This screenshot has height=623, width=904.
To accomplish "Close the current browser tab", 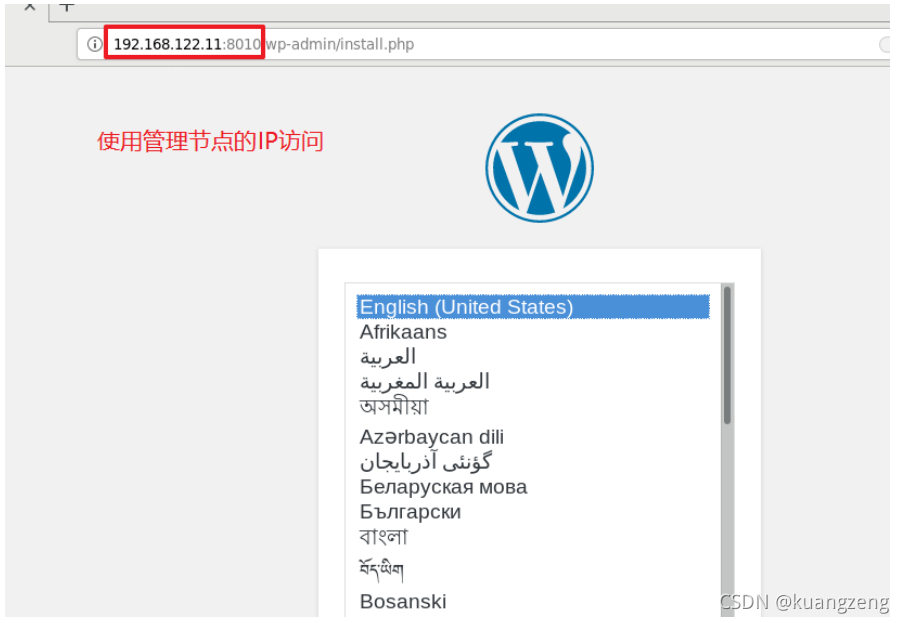I will point(30,7).
